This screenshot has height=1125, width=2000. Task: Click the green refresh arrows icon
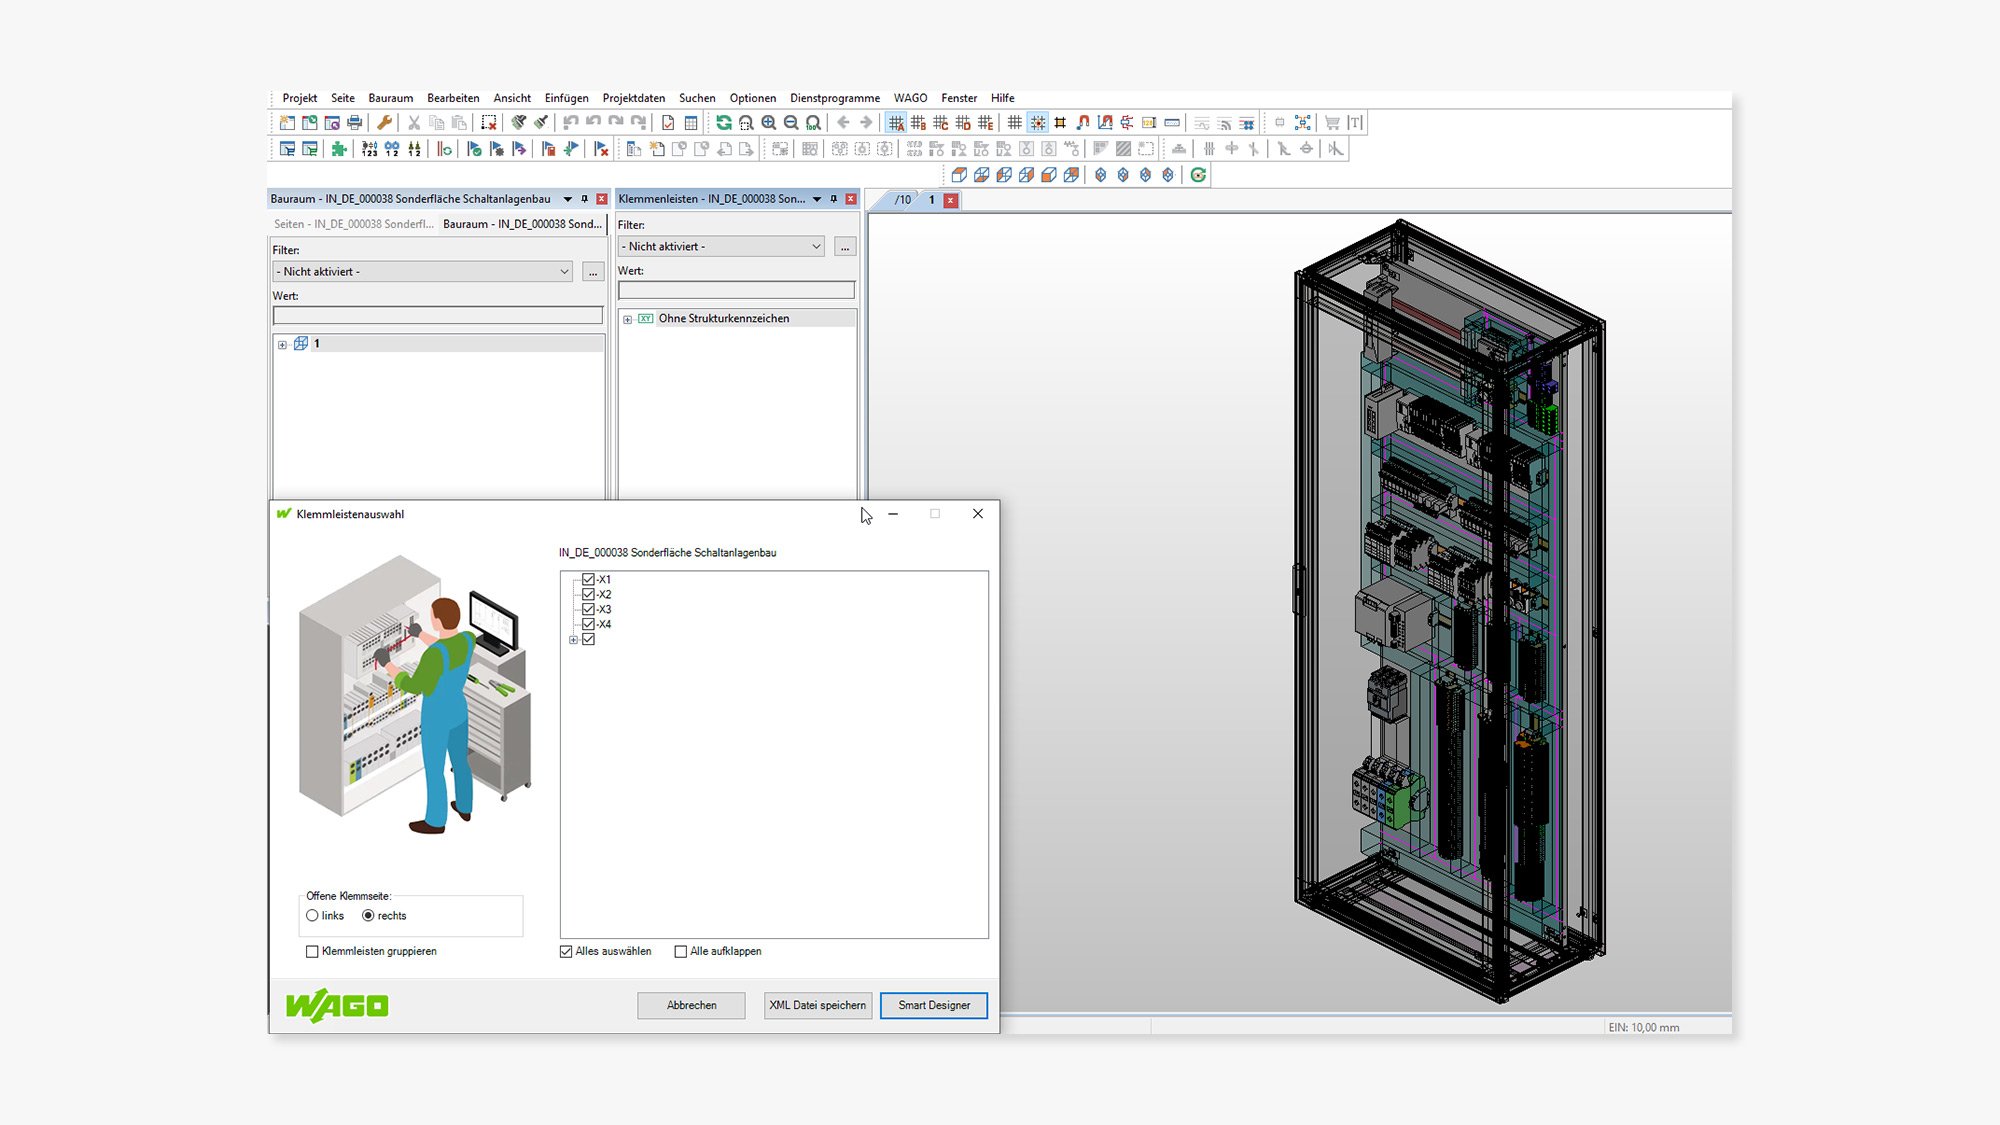pyautogui.click(x=723, y=123)
